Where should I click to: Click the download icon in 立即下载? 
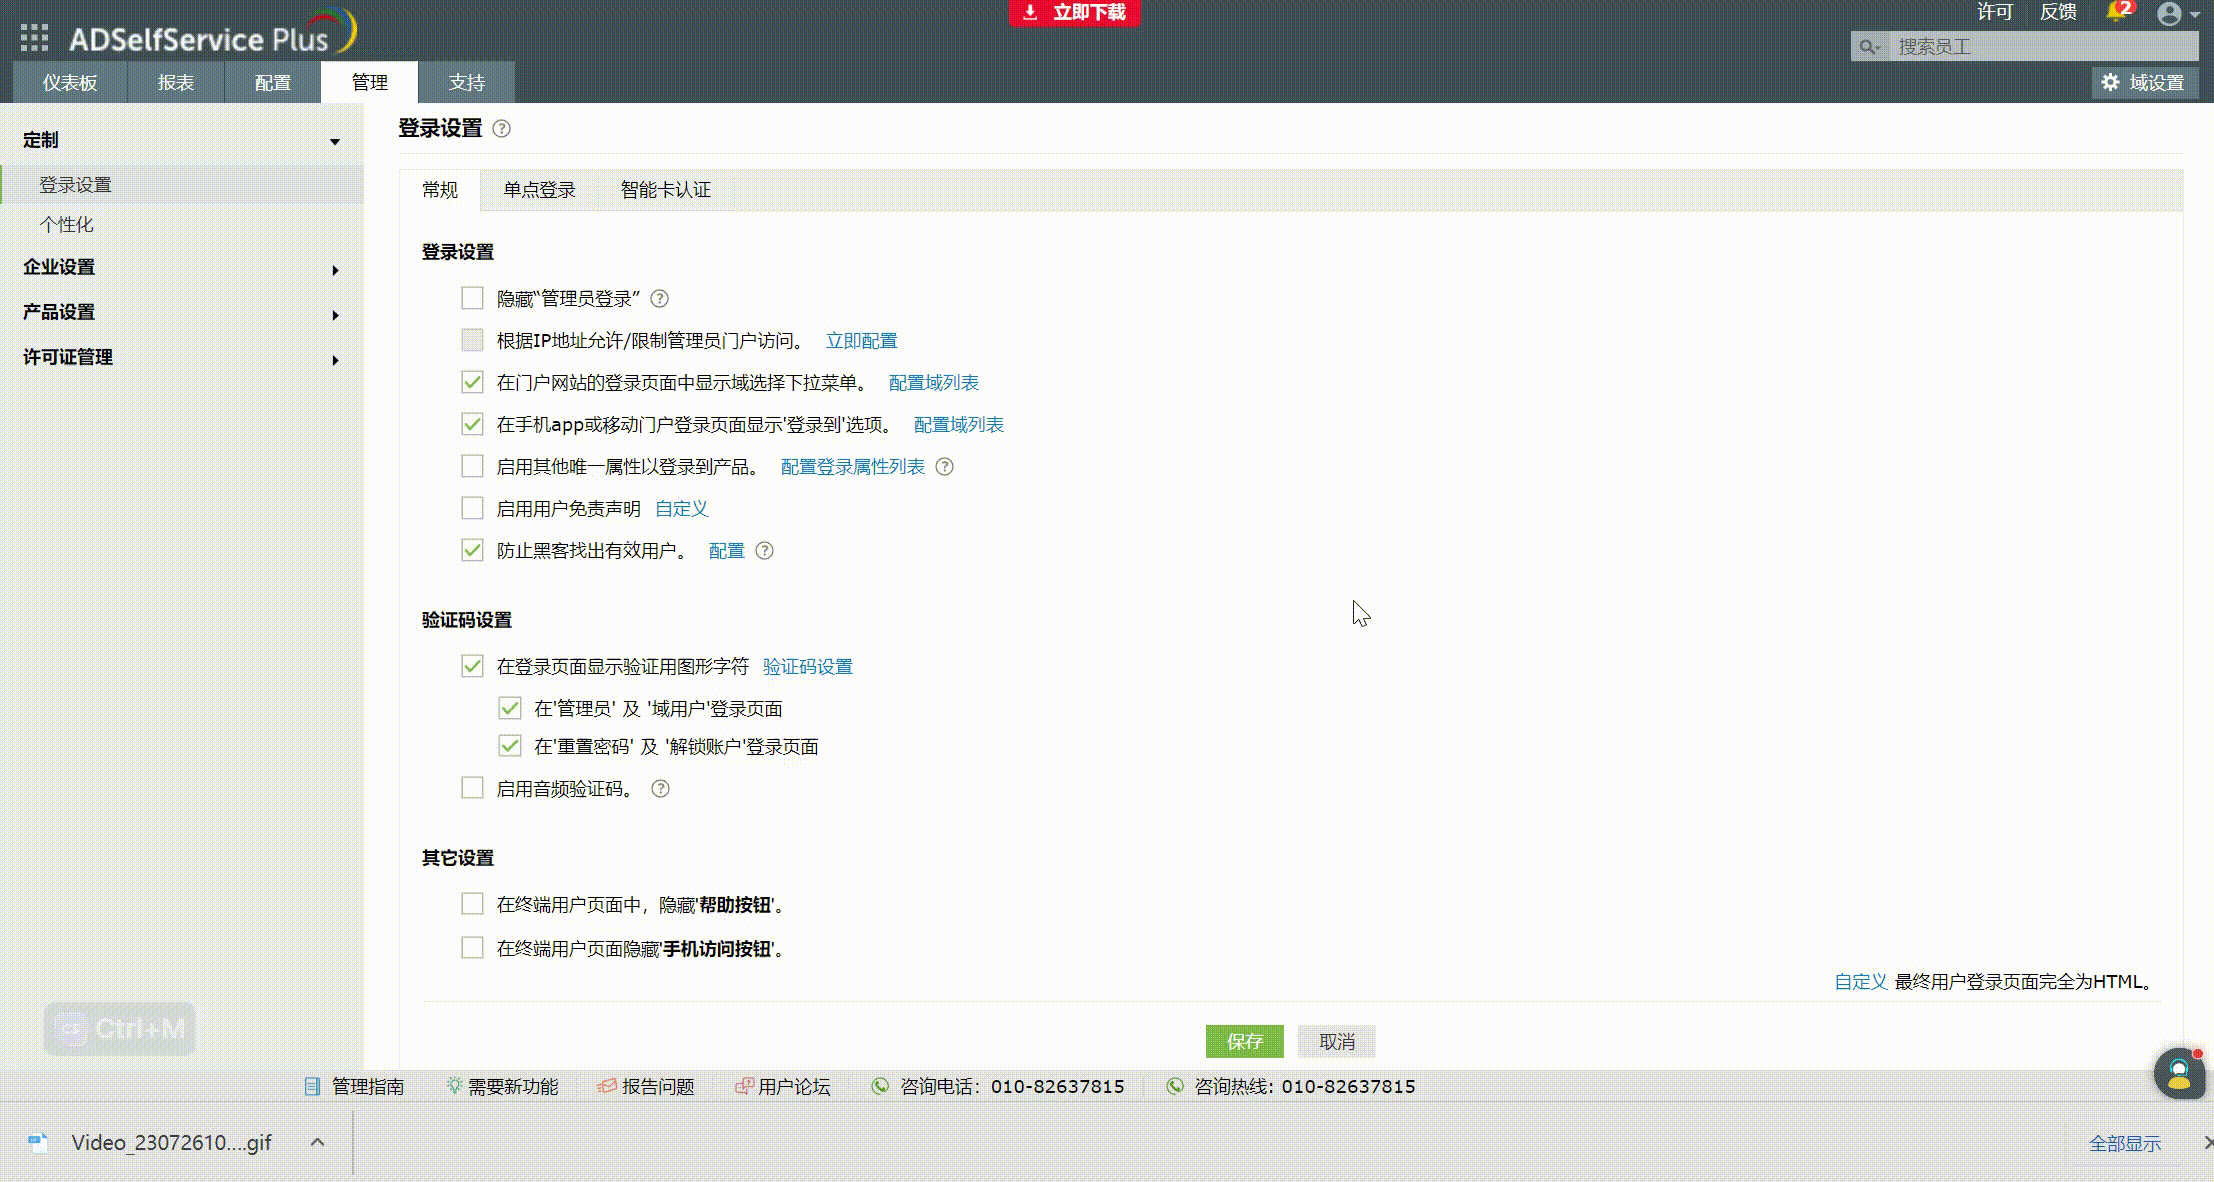pos(1030,12)
